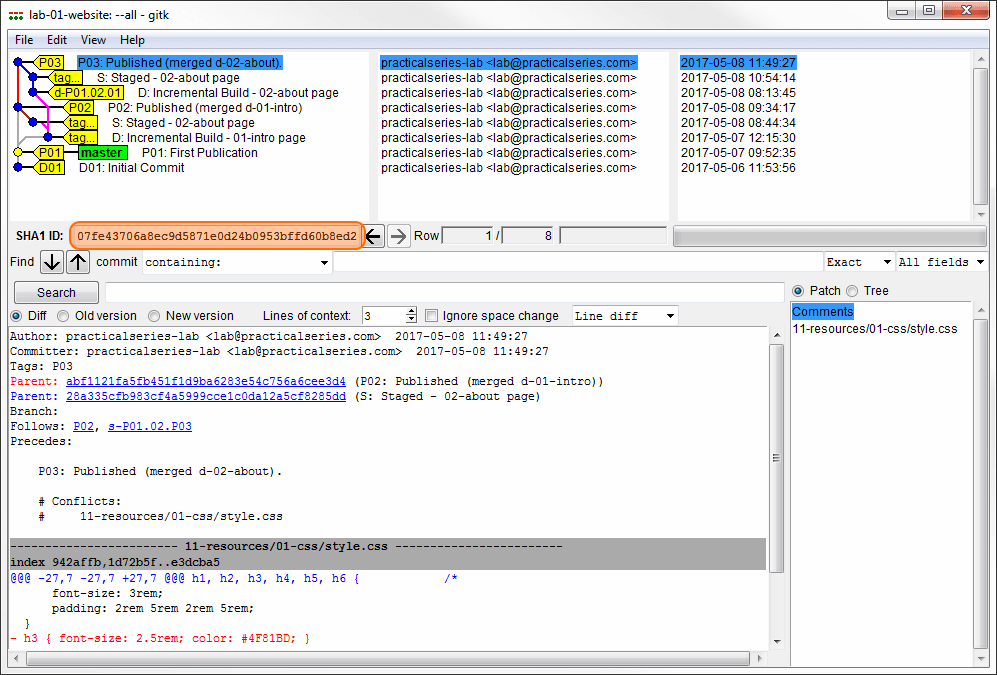Click the date 2017-05-08 10:54:14

point(738,78)
